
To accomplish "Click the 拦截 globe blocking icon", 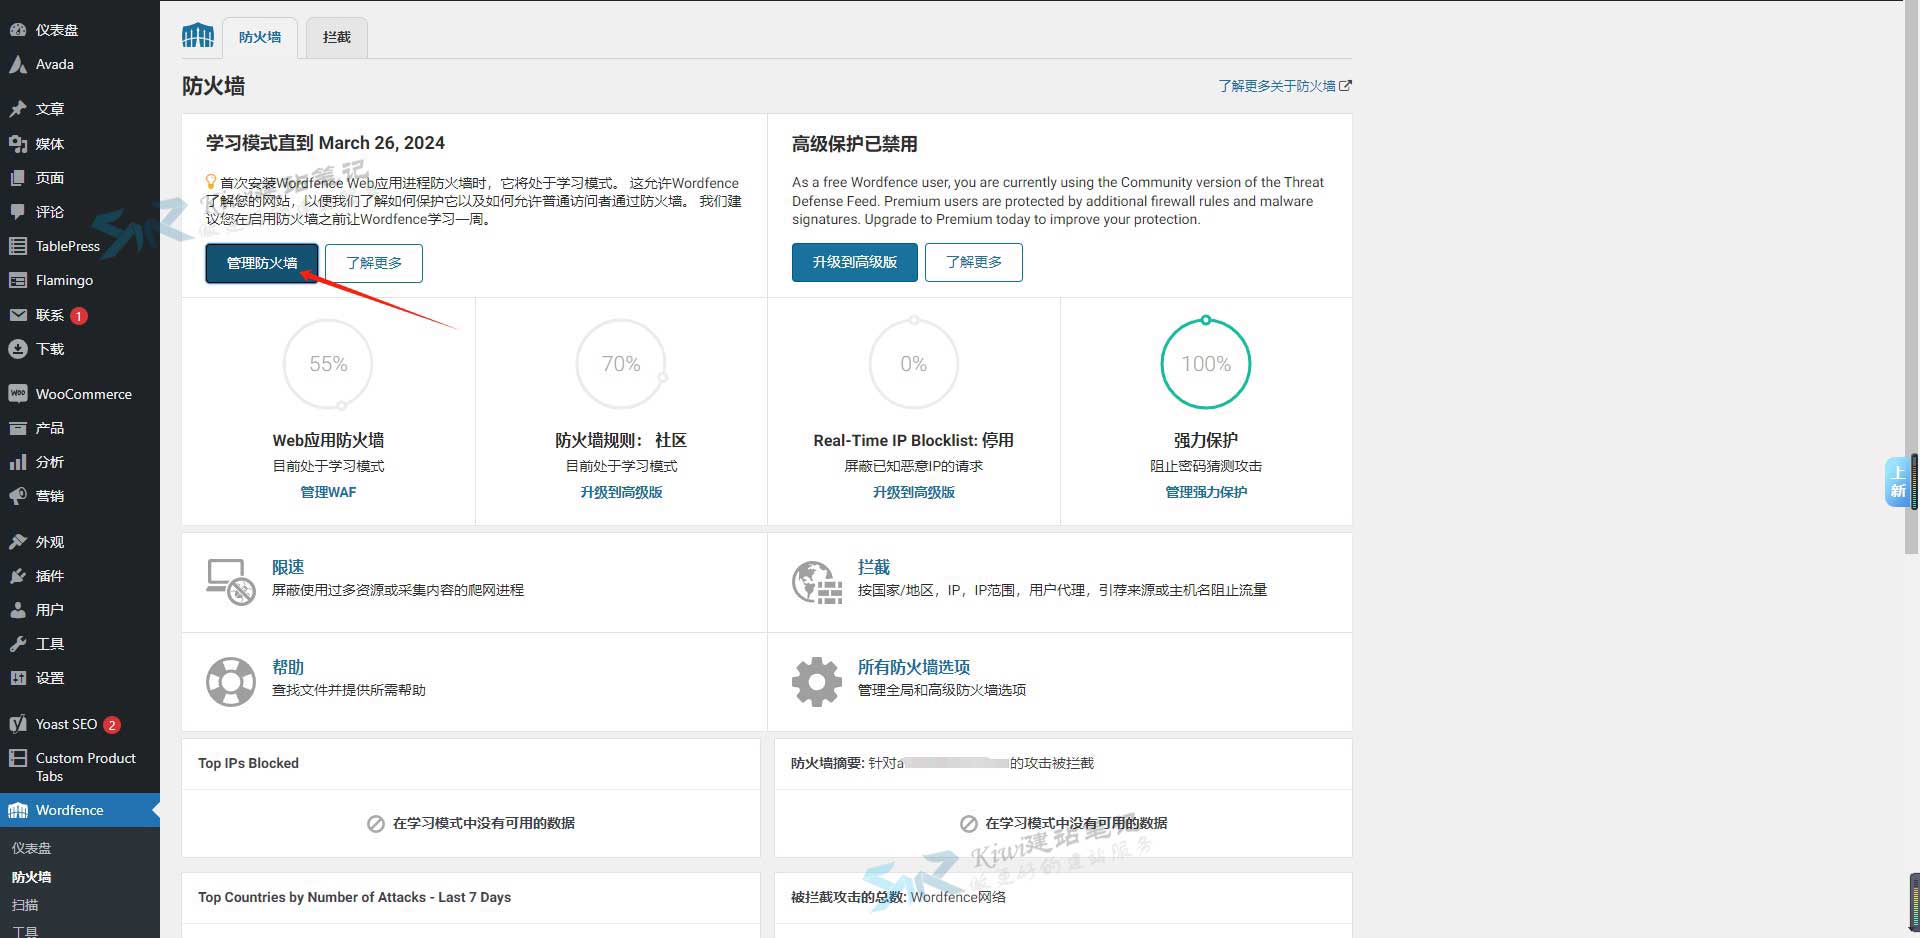I will click(x=817, y=582).
